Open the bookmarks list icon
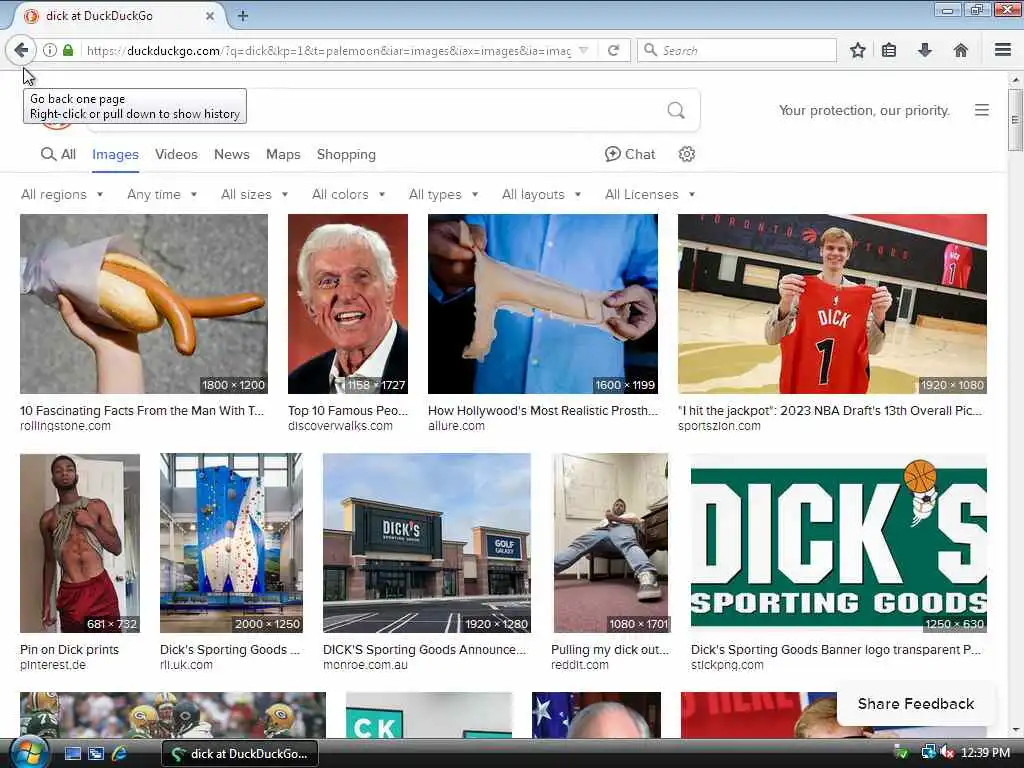Viewport: 1024px width, 768px height. point(889,50)
